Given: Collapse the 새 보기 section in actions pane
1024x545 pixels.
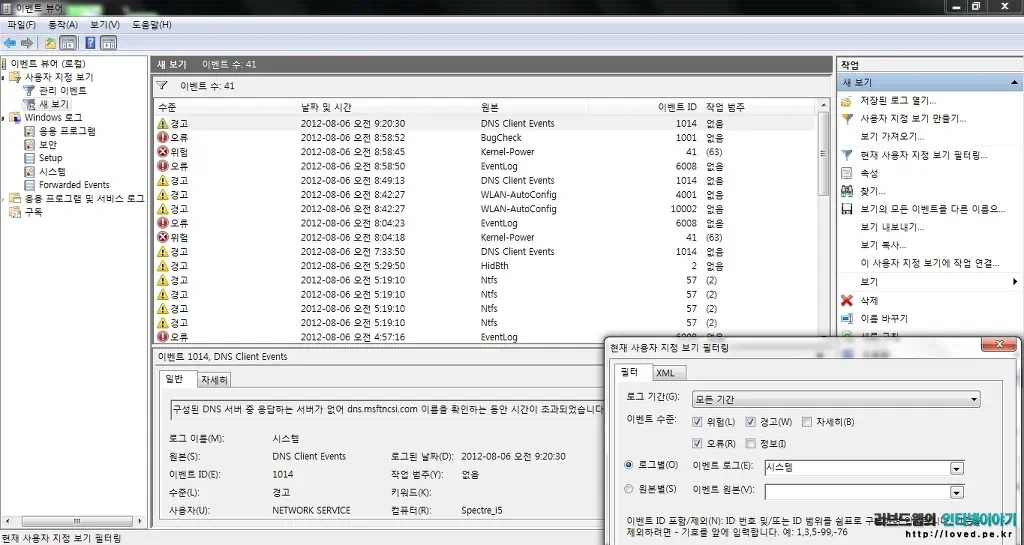Looking at the screenshot, I should point(1014,83).
